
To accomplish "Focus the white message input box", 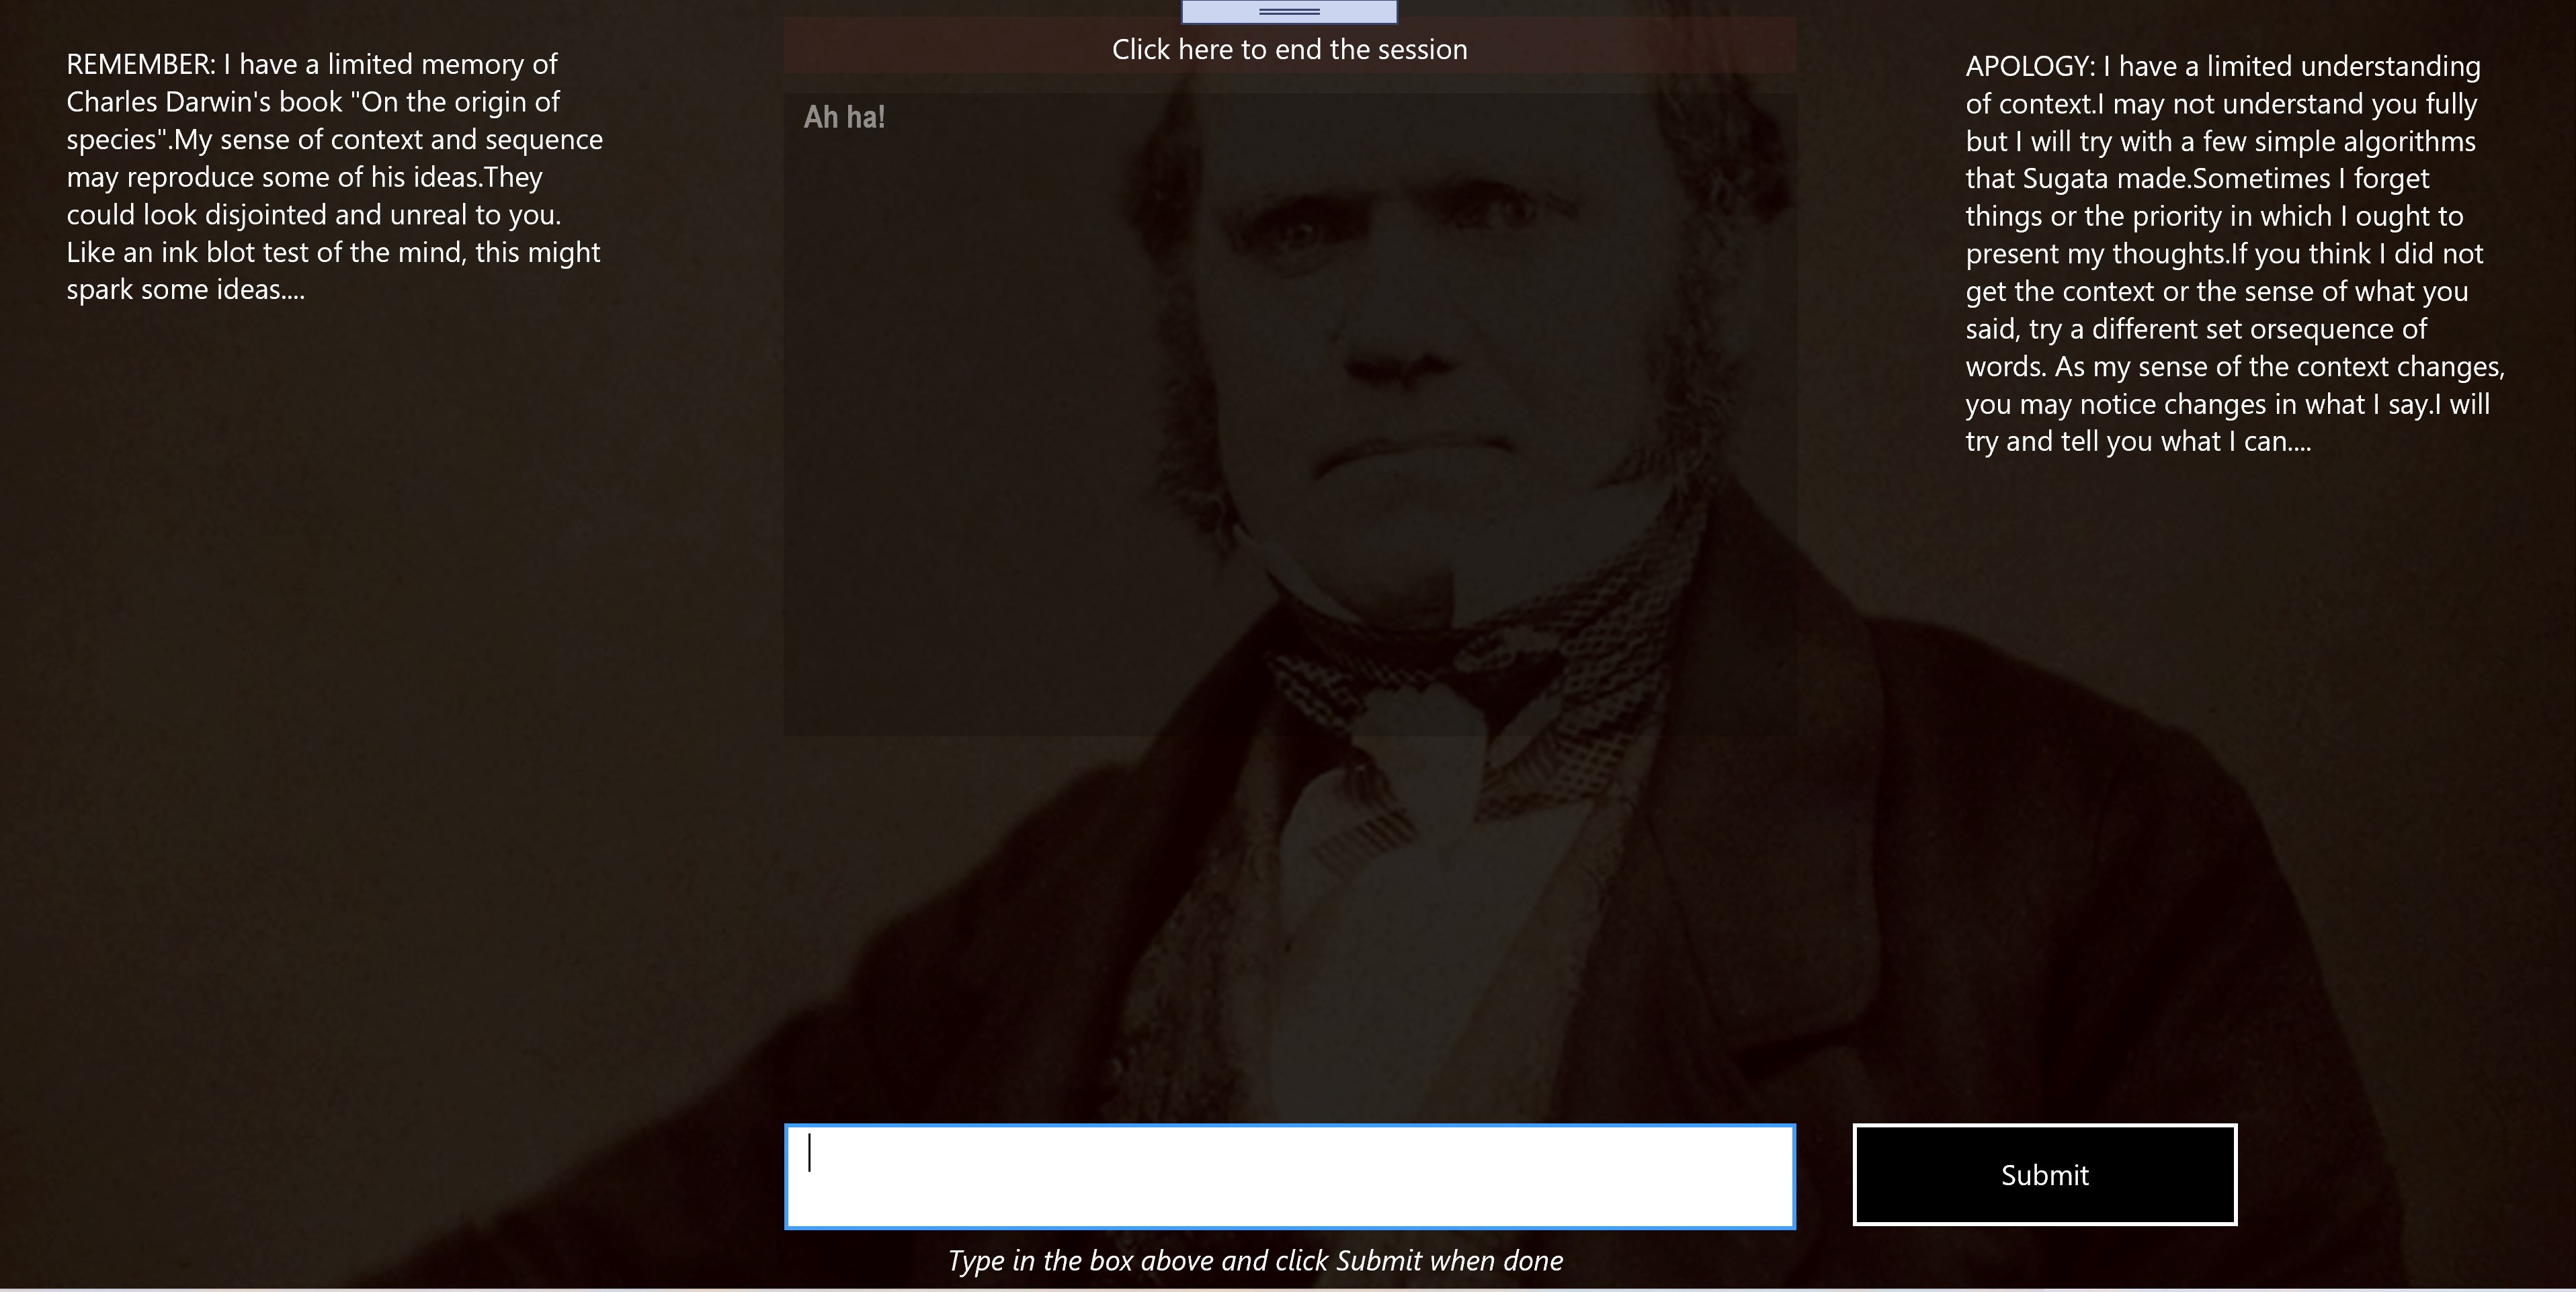I will 1289,1177.
